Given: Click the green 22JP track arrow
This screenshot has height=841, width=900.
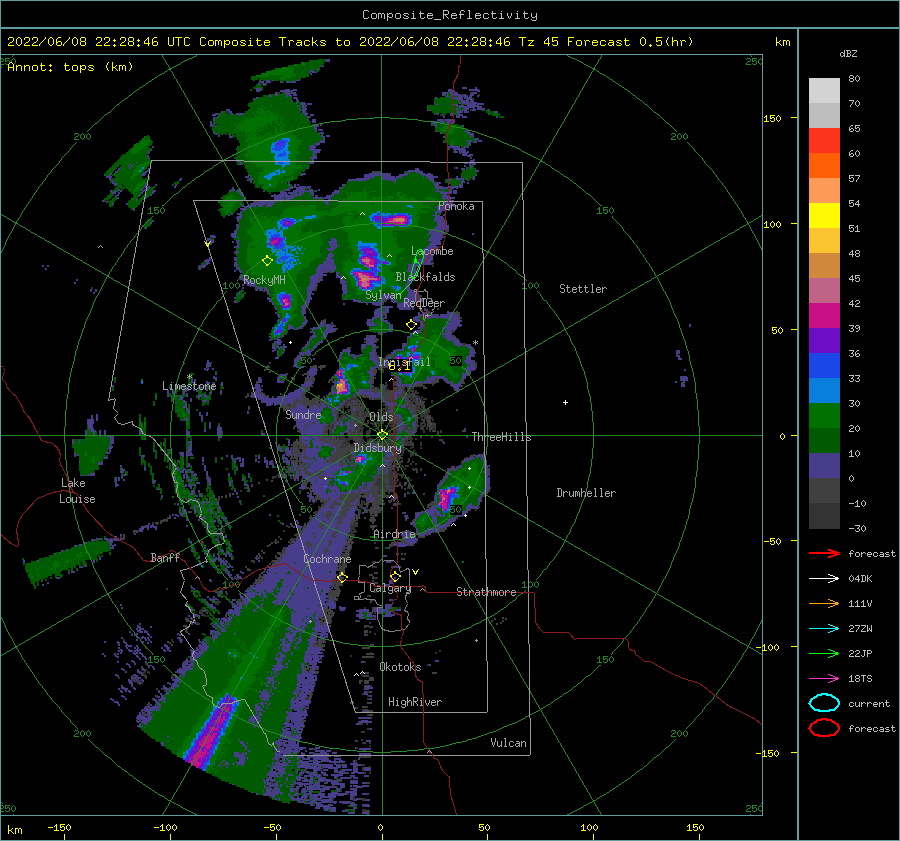Looking at the screenshot, I should click(824, 653).
